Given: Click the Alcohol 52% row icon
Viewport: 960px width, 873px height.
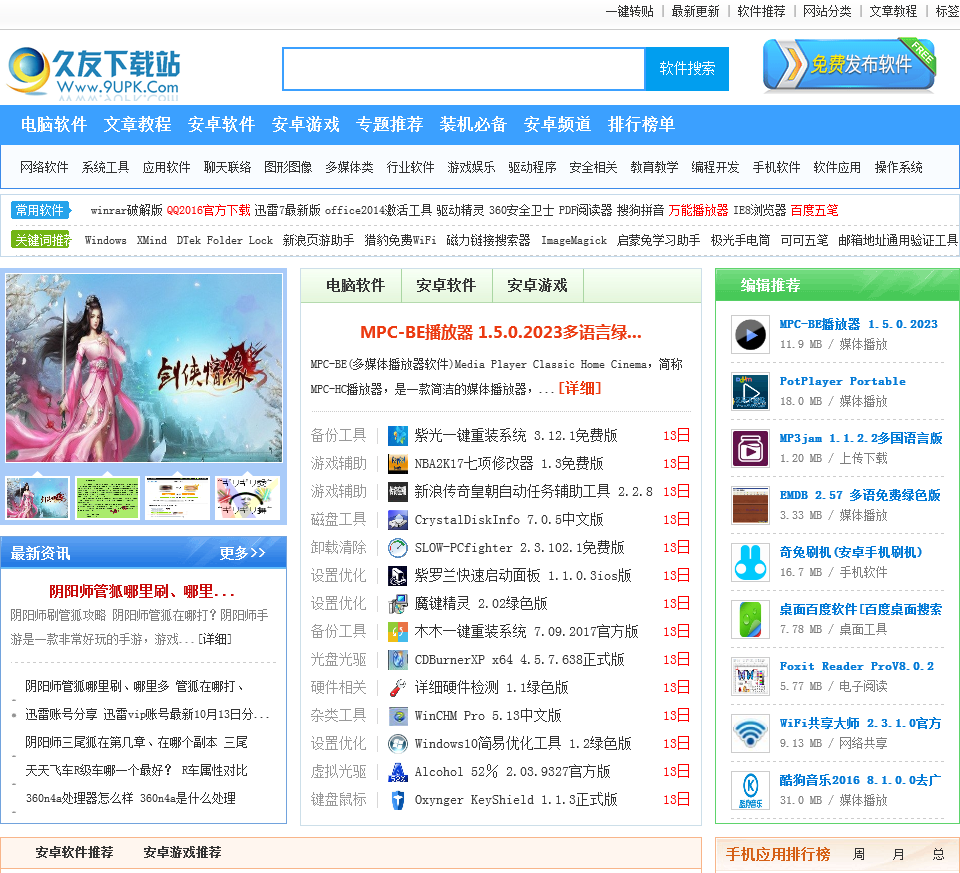Looking at the screenshot, I should [398, 772].
